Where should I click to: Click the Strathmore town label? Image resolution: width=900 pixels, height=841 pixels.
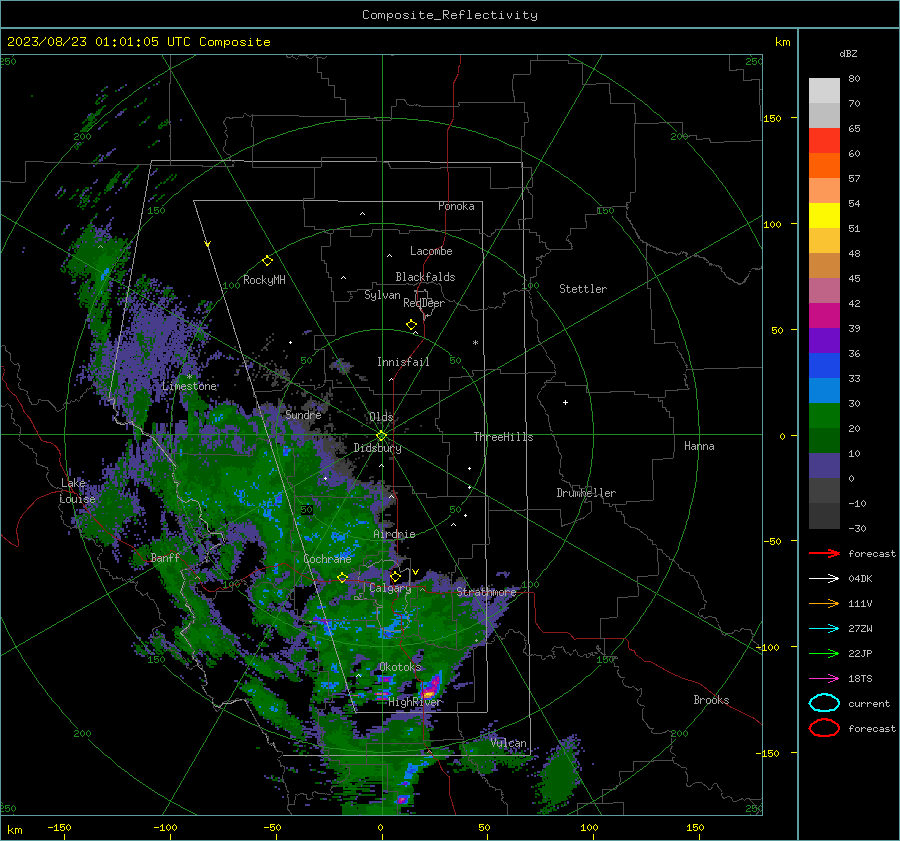486,592
